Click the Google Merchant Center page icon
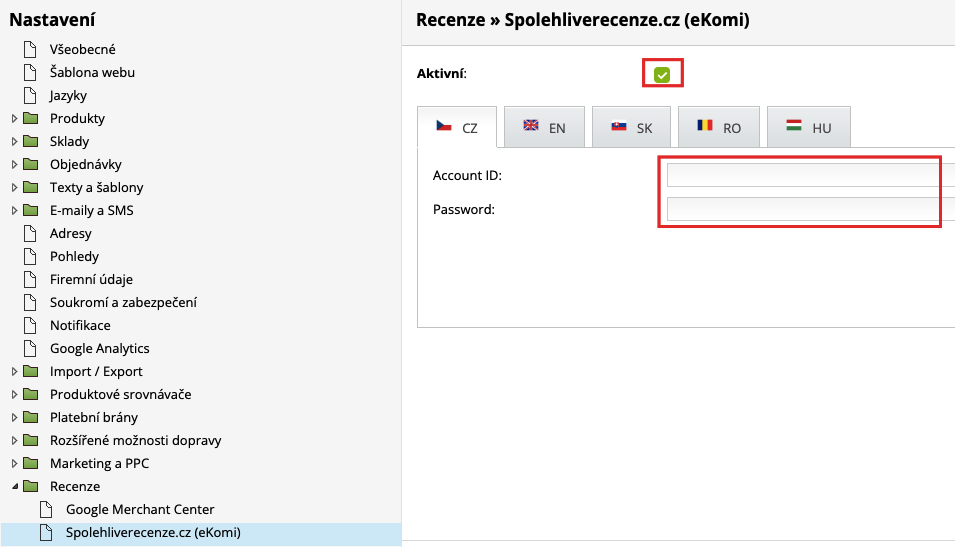The image size is (955, 547). (46, 509)
